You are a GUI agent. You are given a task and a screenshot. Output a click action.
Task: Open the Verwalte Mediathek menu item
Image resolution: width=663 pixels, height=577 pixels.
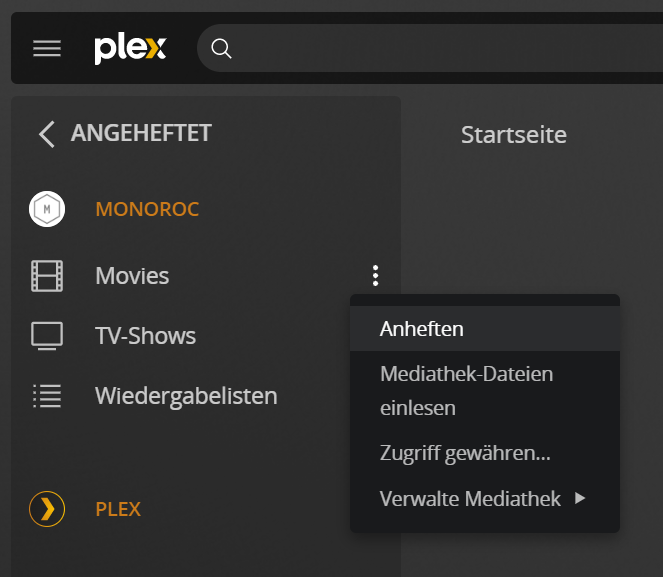pyautogui.click(x=470, y=498)
